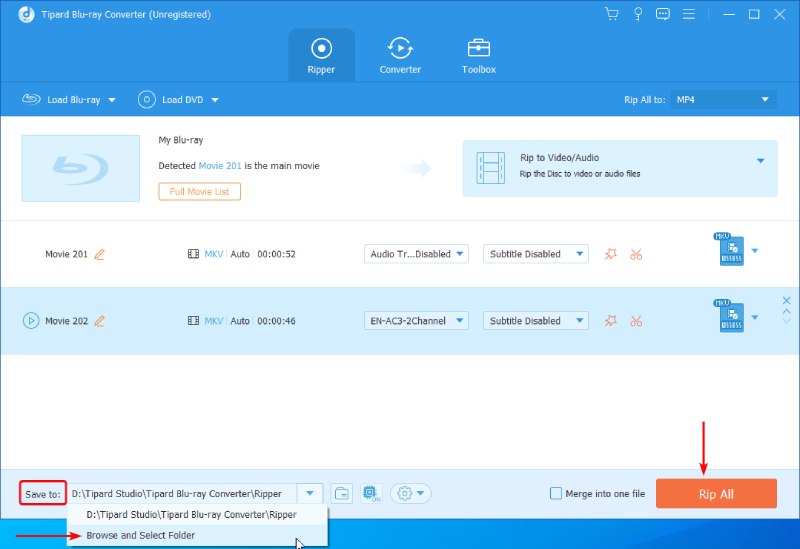The image size is (800, 549).
Task: Switch to the Toolbox tab
Action: (x=479, y=55)
